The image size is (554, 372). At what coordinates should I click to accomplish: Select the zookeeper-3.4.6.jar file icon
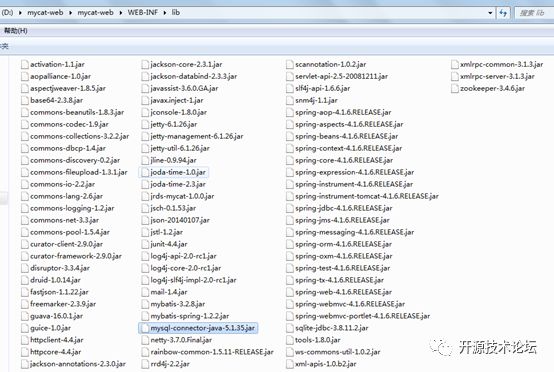point(455,88)
